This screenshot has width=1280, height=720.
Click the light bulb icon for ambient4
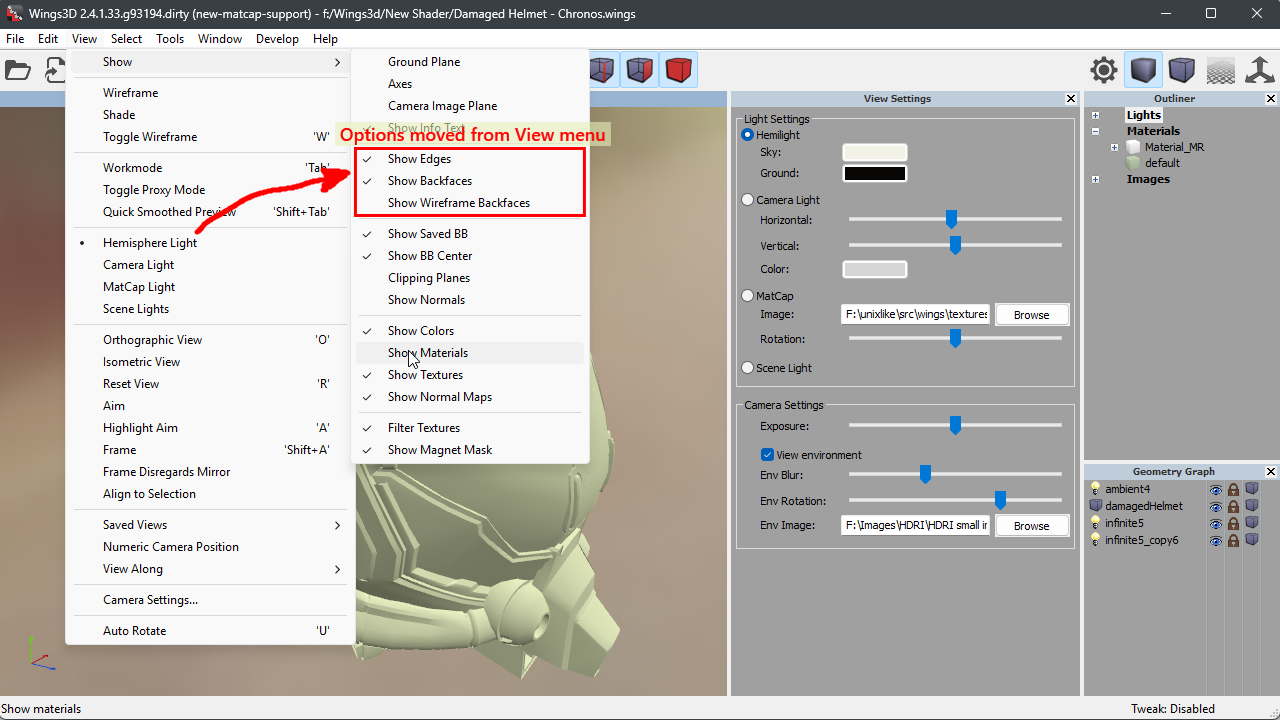tap(1095, 489)
